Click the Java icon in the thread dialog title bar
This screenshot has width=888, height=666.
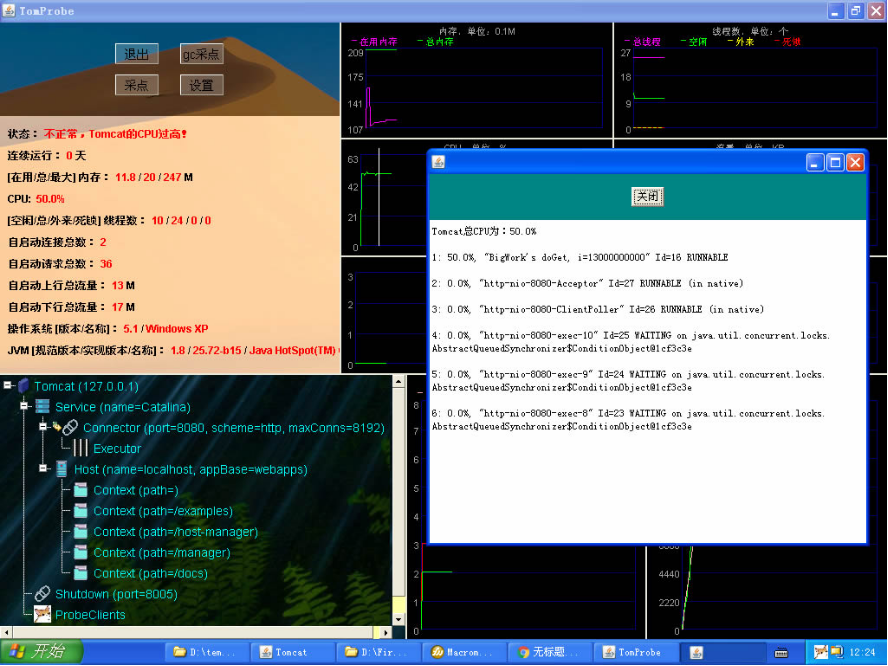click(x=438, y=163)
